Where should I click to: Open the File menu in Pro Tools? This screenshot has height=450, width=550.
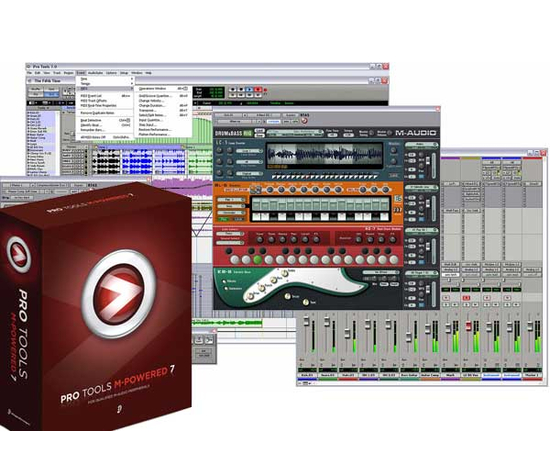coord(30,73)
